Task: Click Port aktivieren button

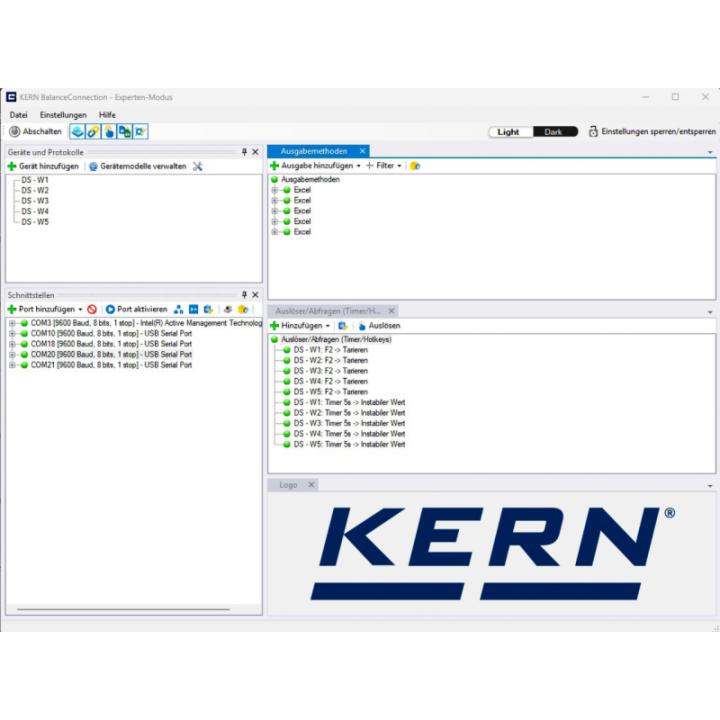Action: click(x=137, y=309)
